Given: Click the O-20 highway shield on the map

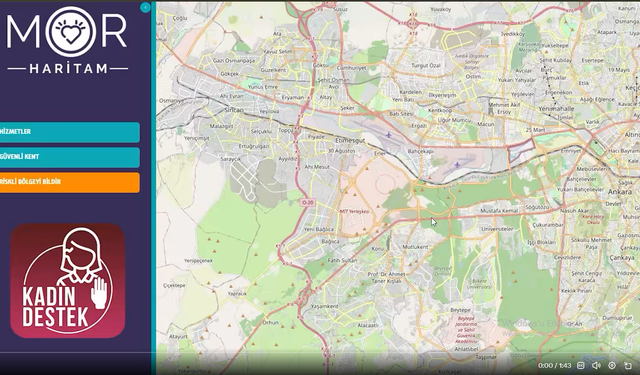Looking at the screenshot, I should tap(307, 202).
